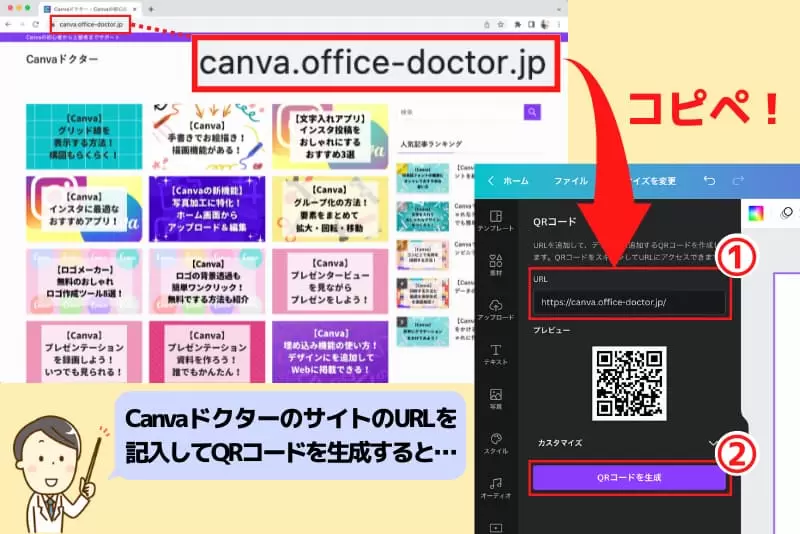Image resolution: width=800 pixels, height=534 pixels.
Task: Open the browser extensions puzzle icon
Action: pos(517,24)
